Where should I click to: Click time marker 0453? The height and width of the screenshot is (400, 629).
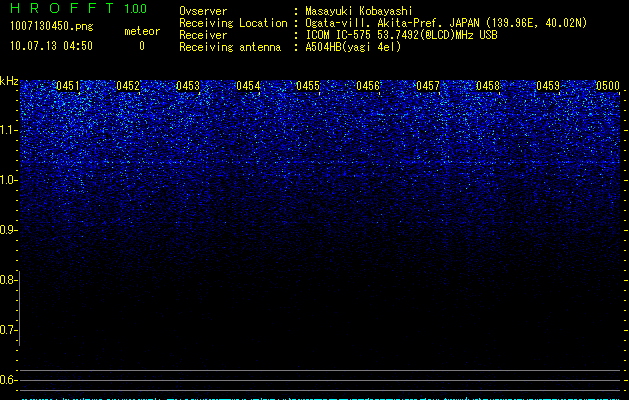(188, 86)
